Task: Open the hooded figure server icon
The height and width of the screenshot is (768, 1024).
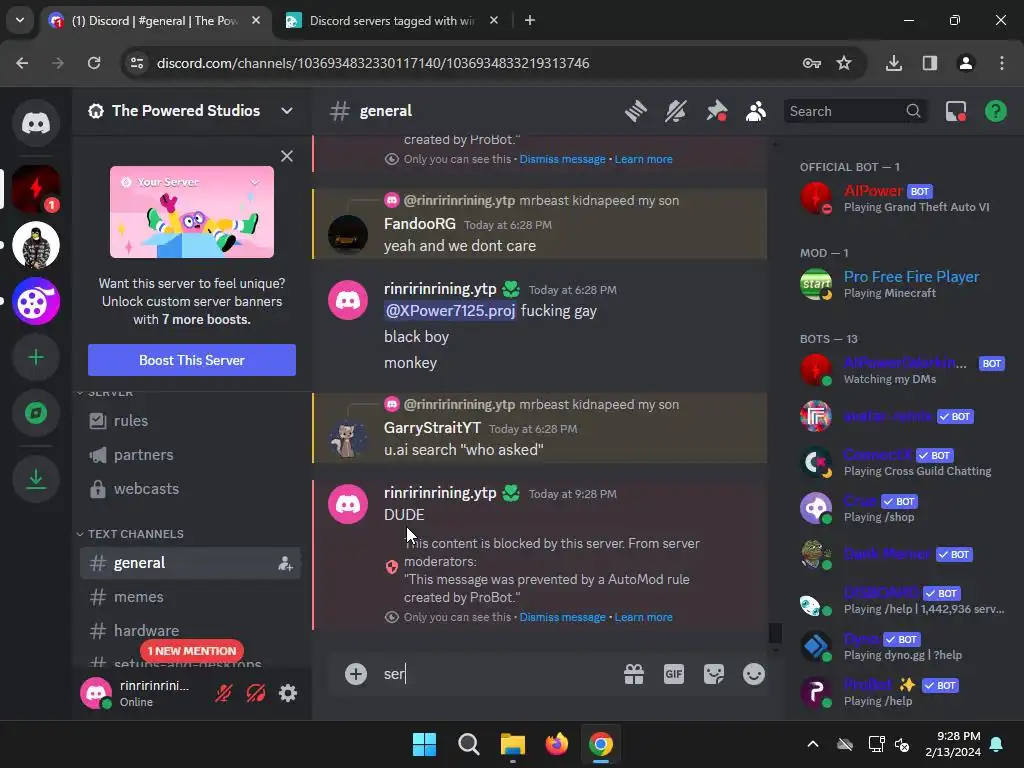Action: tap(36, 245)
